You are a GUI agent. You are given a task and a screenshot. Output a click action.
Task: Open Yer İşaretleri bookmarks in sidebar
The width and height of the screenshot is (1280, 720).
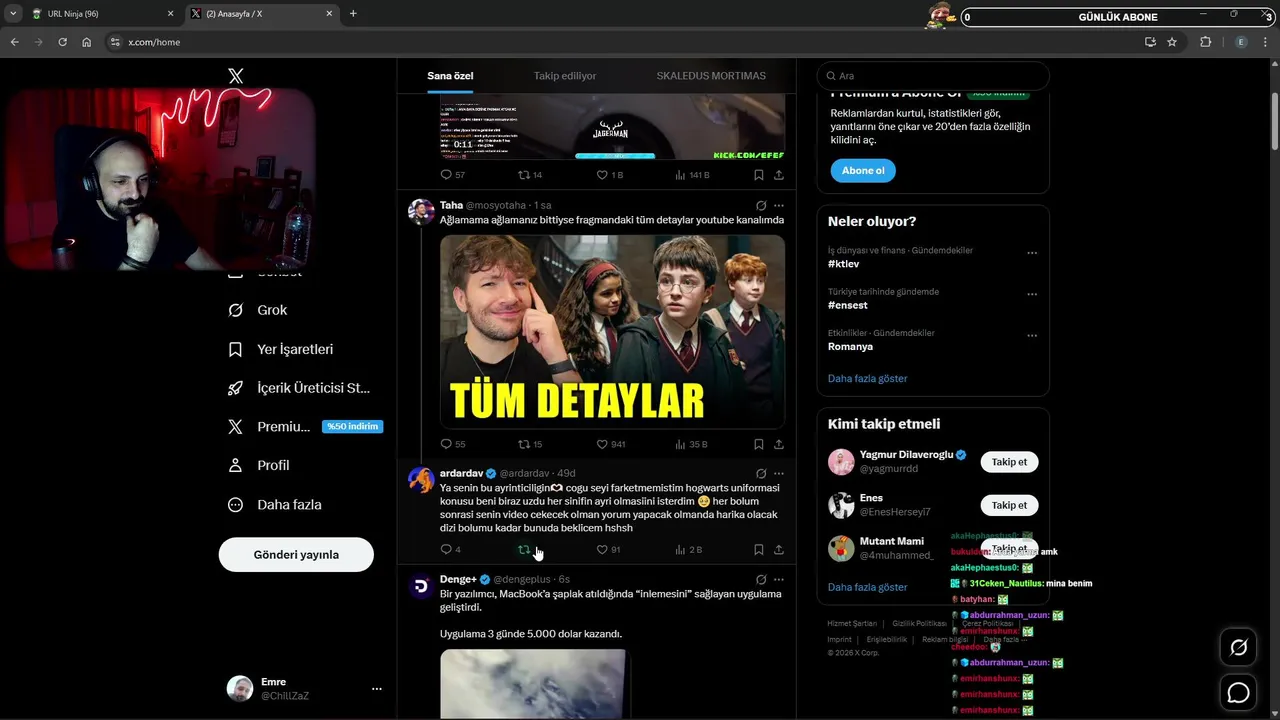[281, 349]
